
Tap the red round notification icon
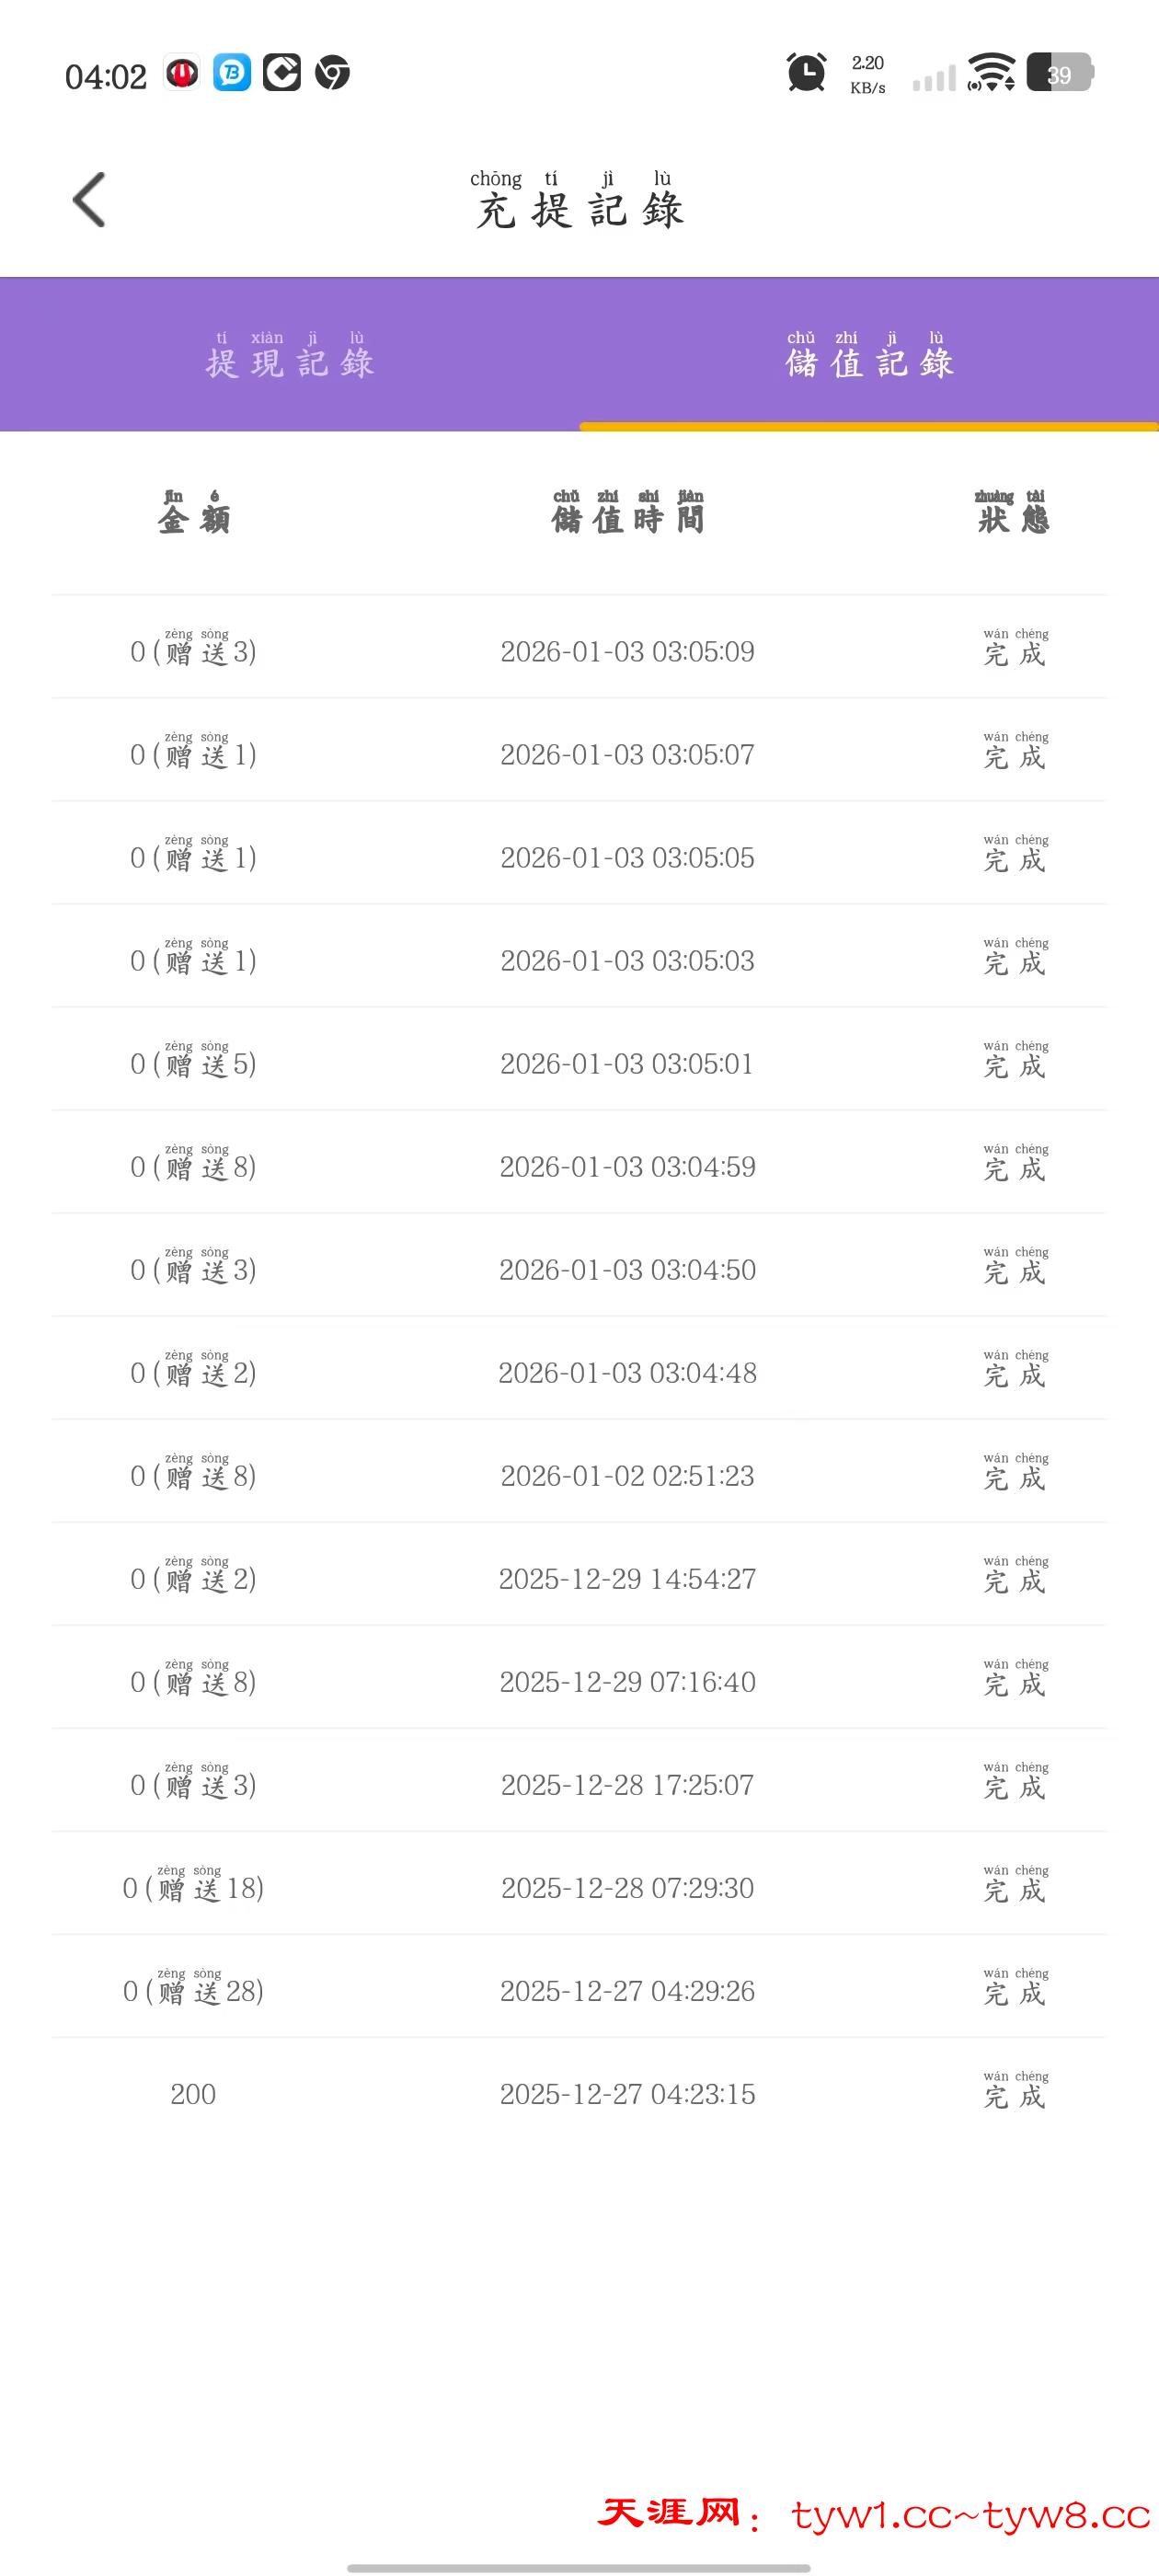pos(182,73)
